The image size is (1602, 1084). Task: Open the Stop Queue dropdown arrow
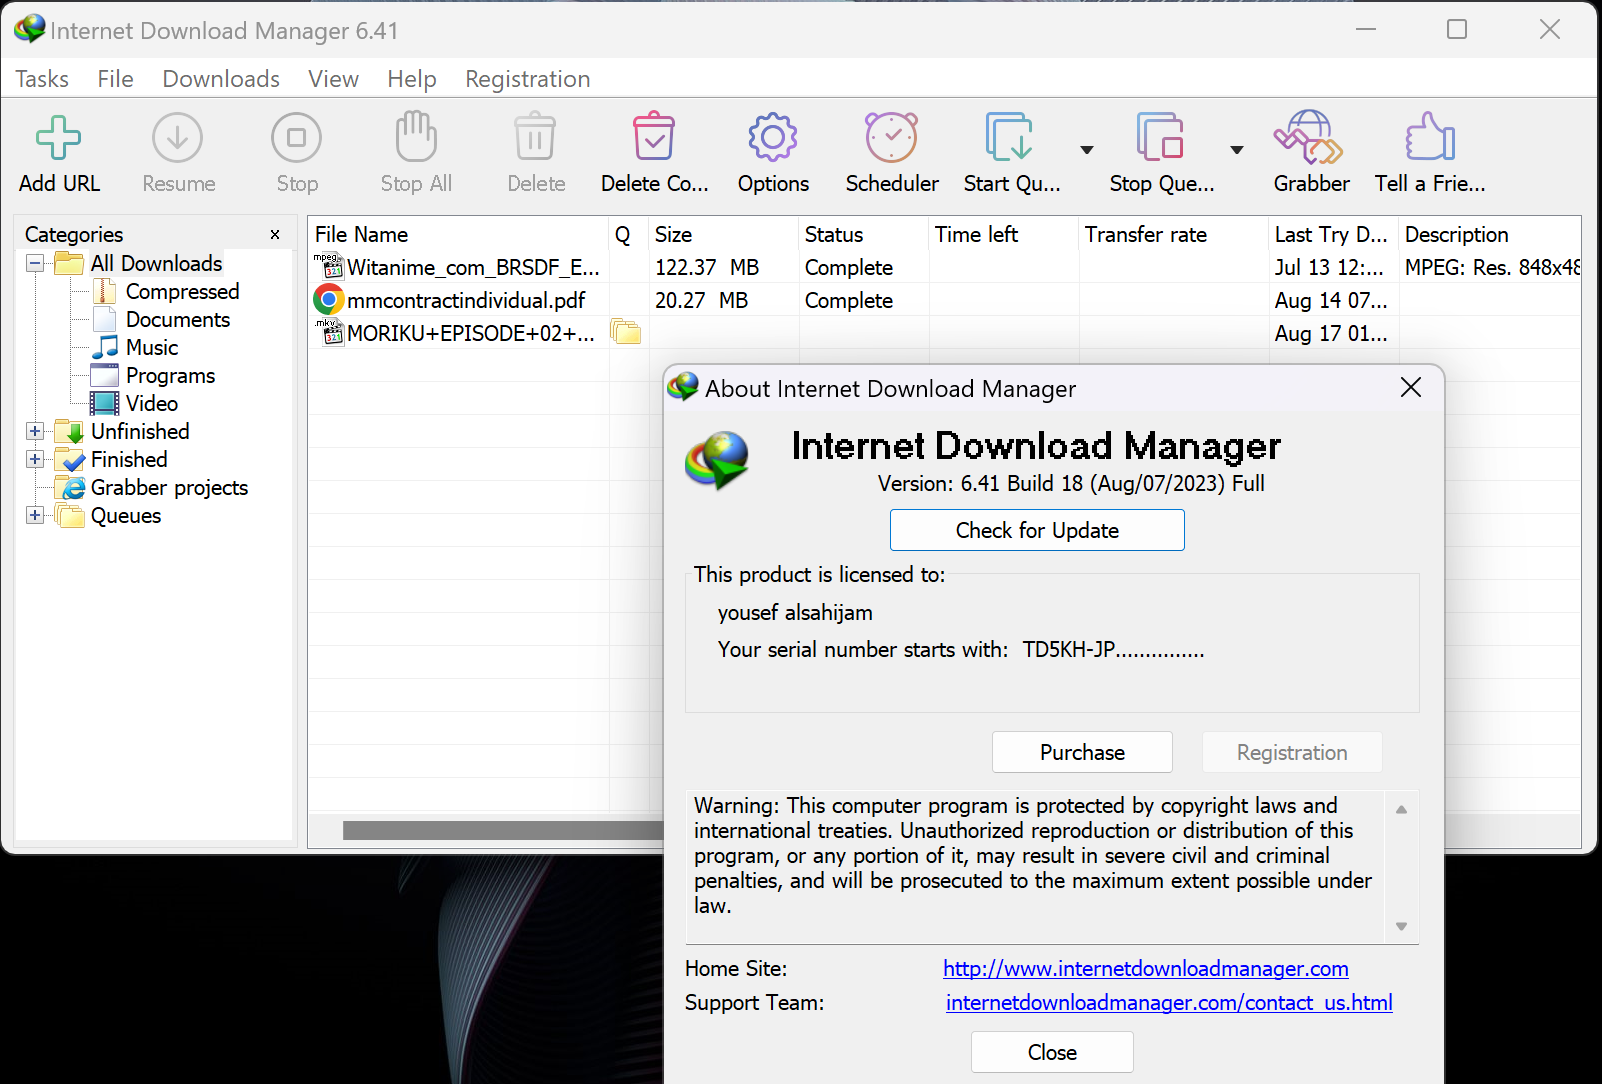coord(1237,150)
